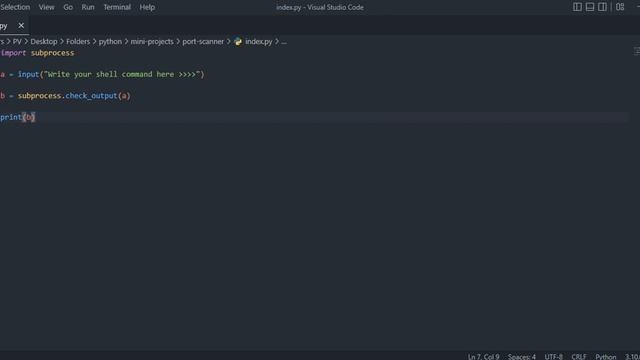The width and height of the screenshot is (640, 360).
Task: Click the Desktop breadcrumb folder
Action: (x=44, y=42)
